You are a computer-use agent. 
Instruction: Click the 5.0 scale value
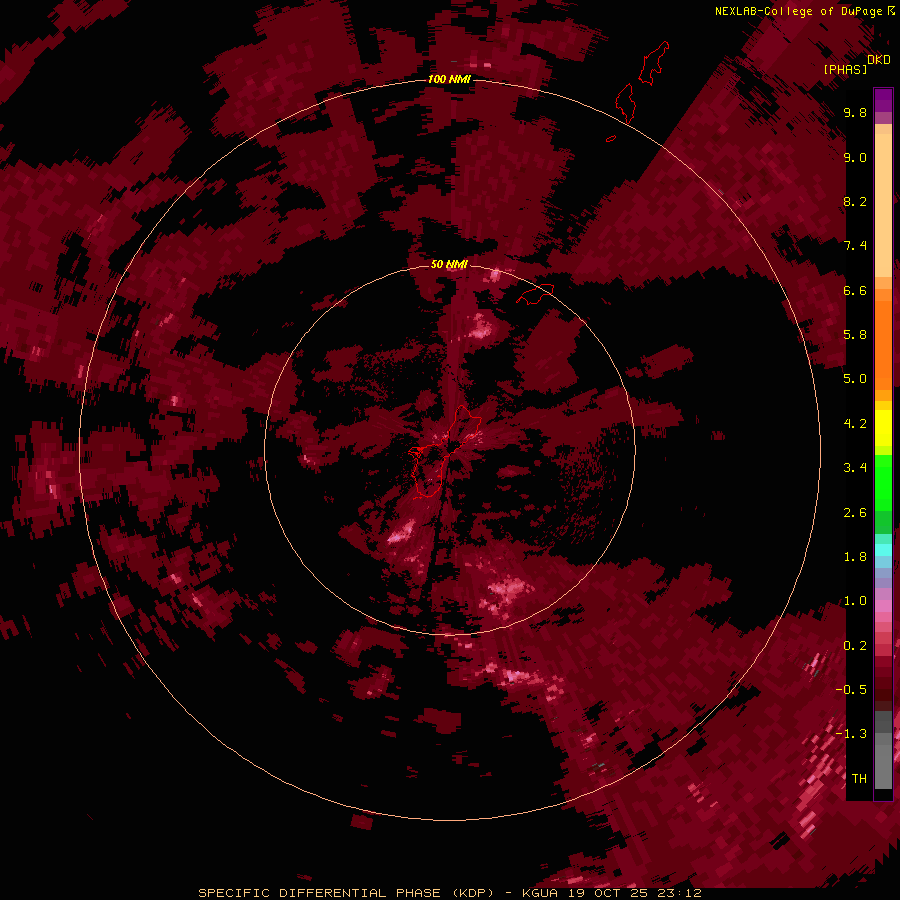coord(855,379)
